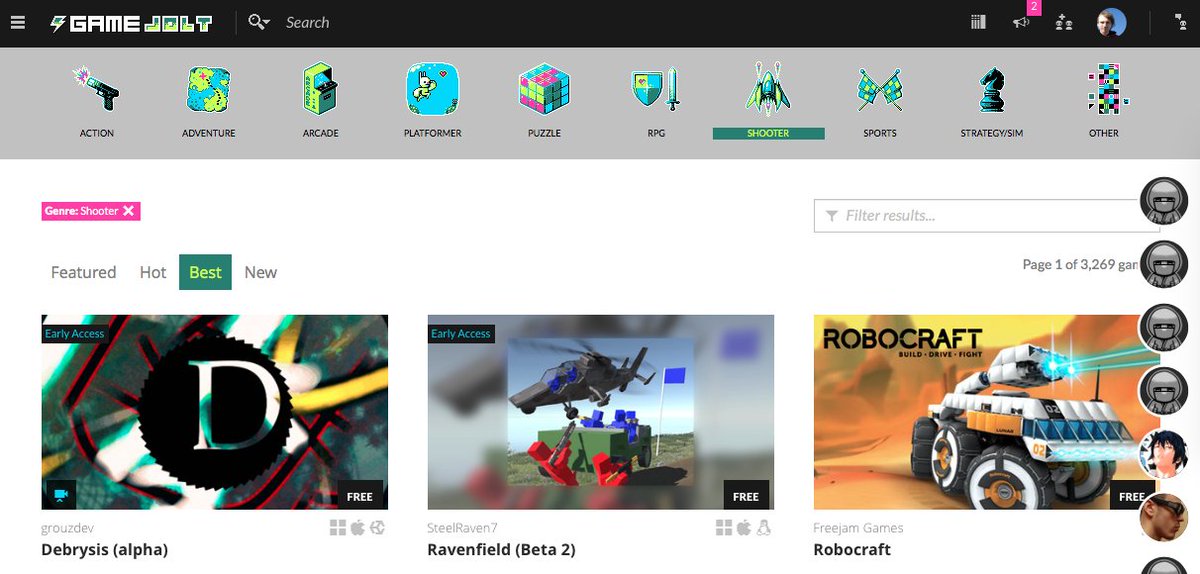Open the anime-character friend avatar in sidebar
The height and width of the screenshot is (574, 1200).
1164,453
